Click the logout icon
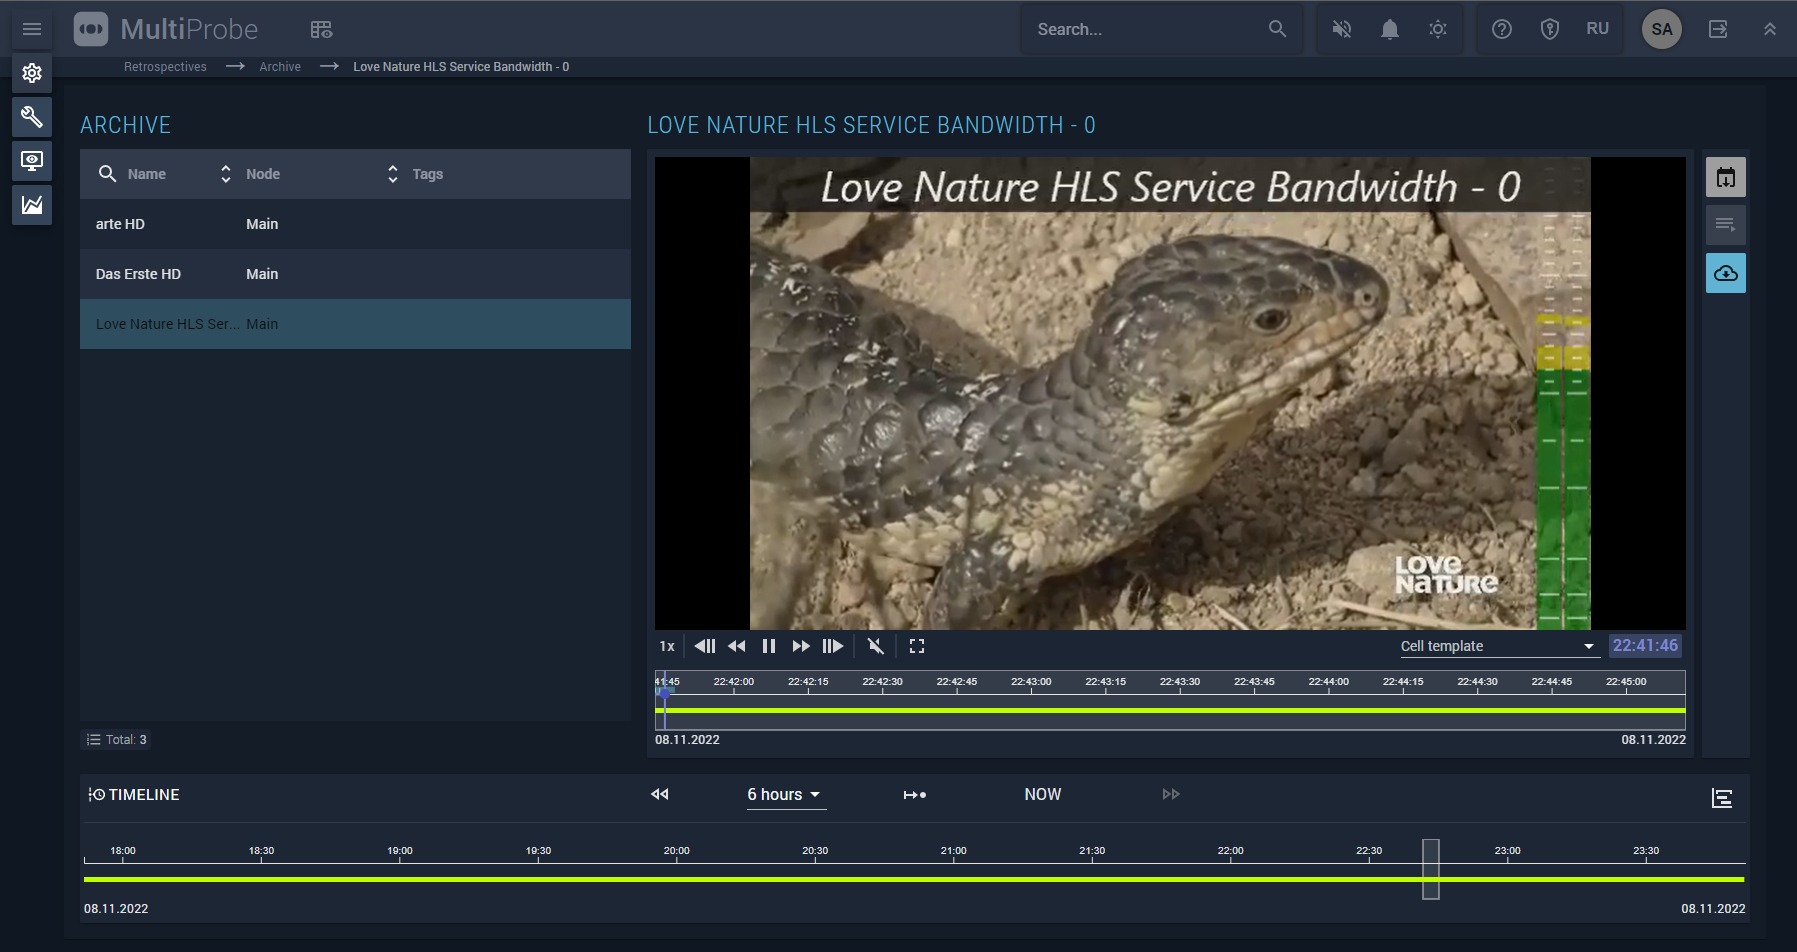1797x952 pixels. (1718, 29)
